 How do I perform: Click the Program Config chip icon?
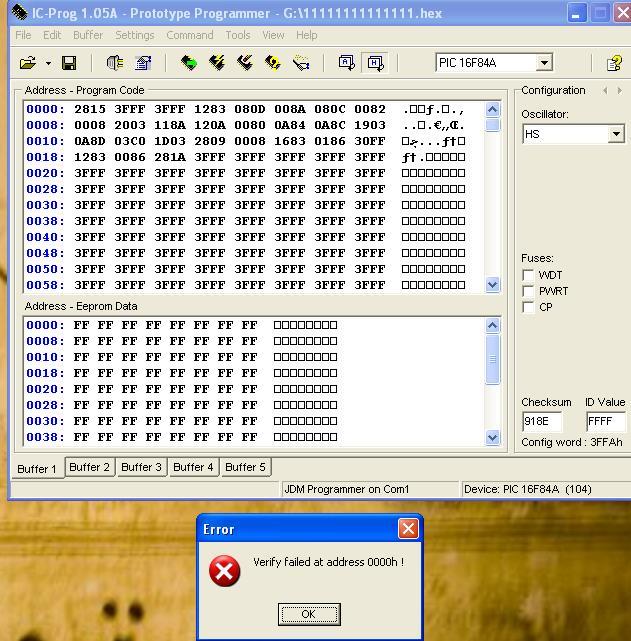coord(245,63)
